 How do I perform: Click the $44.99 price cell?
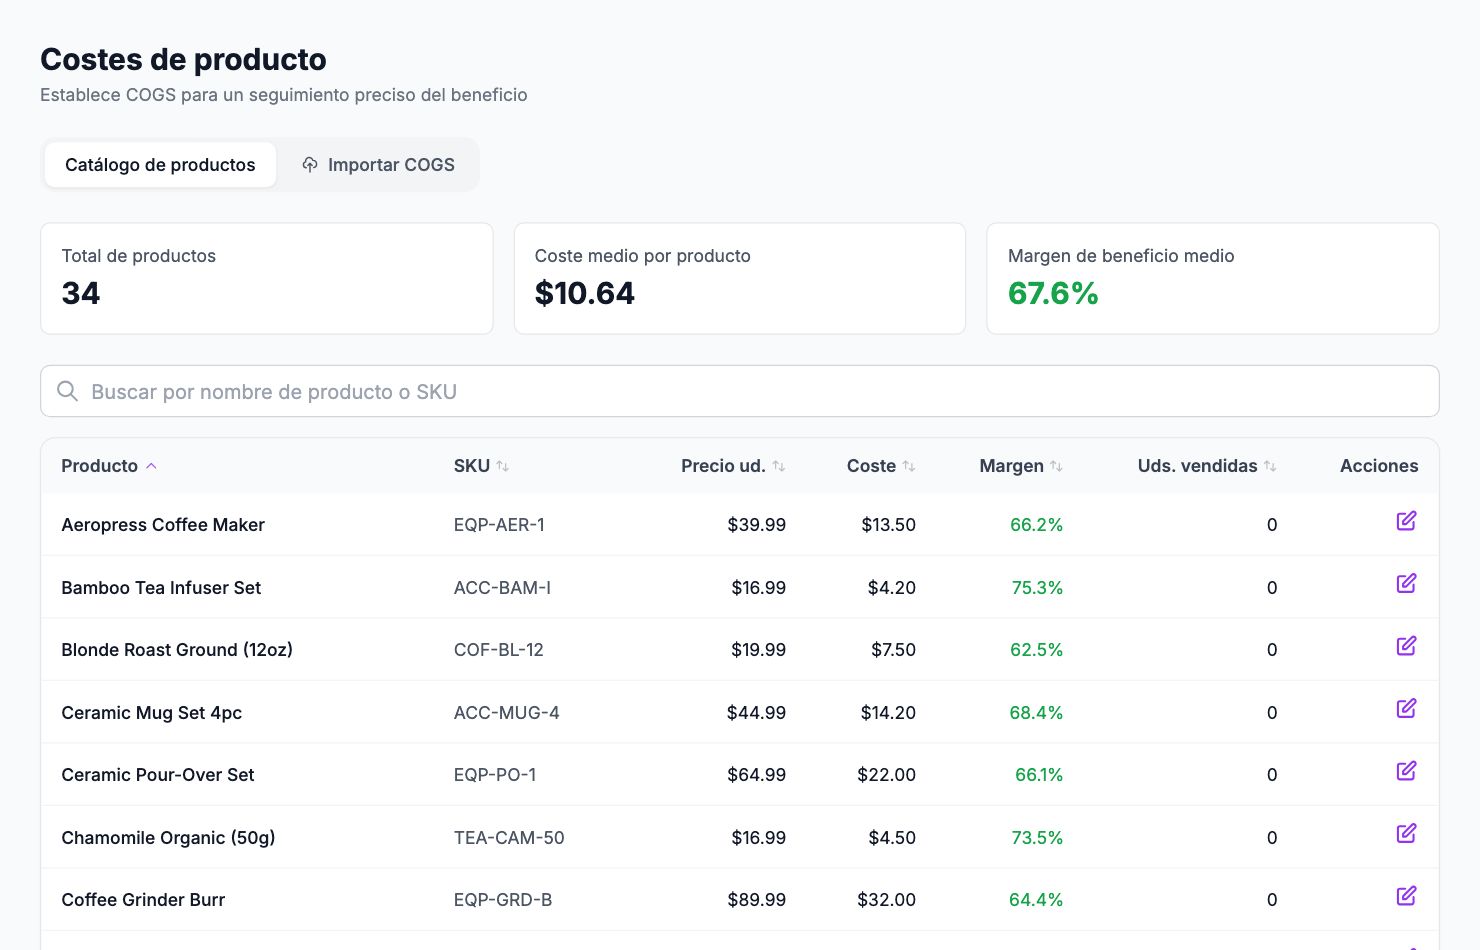756,713
